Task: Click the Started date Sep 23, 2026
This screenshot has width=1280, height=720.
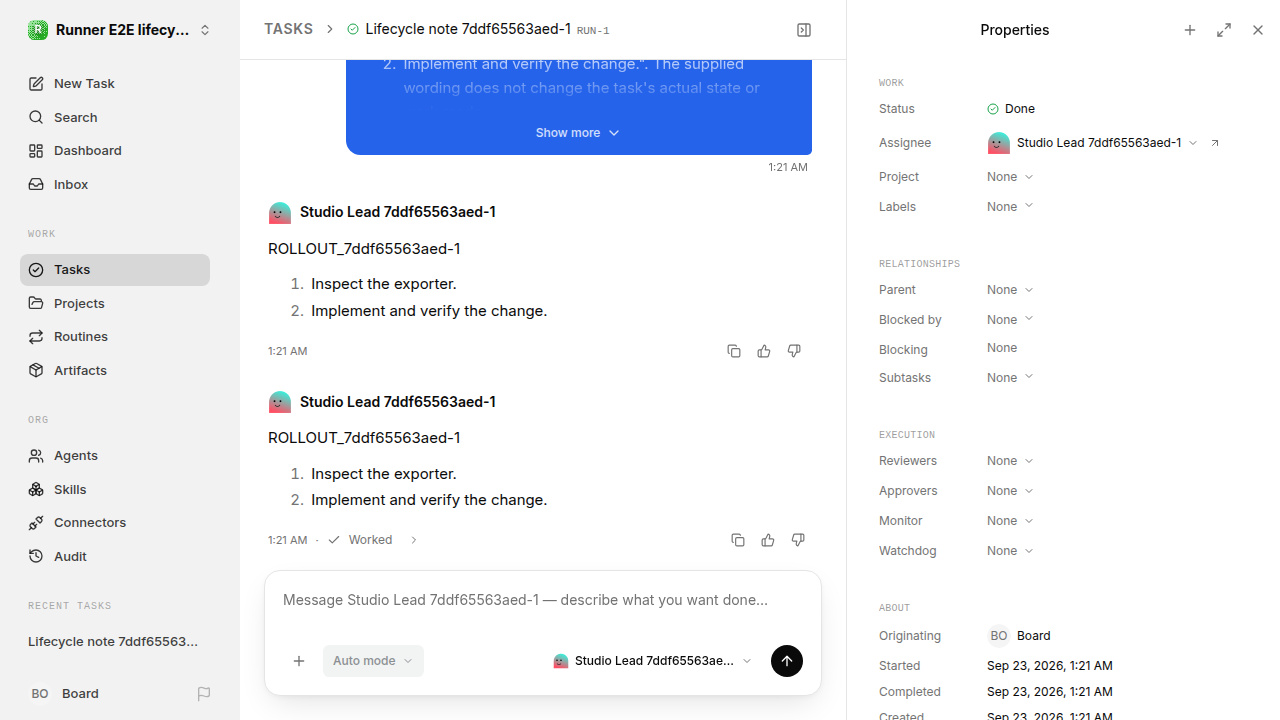Action: pyautogui.click(x=1050, y=666)
